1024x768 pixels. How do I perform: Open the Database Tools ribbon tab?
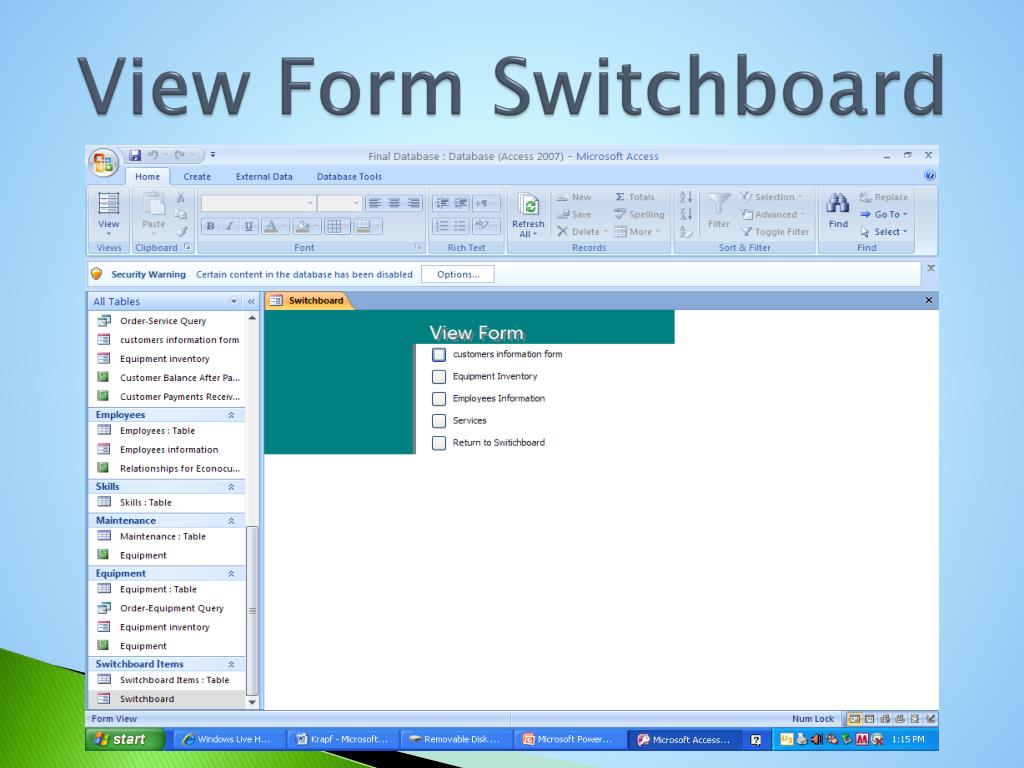tap(349, 176)
